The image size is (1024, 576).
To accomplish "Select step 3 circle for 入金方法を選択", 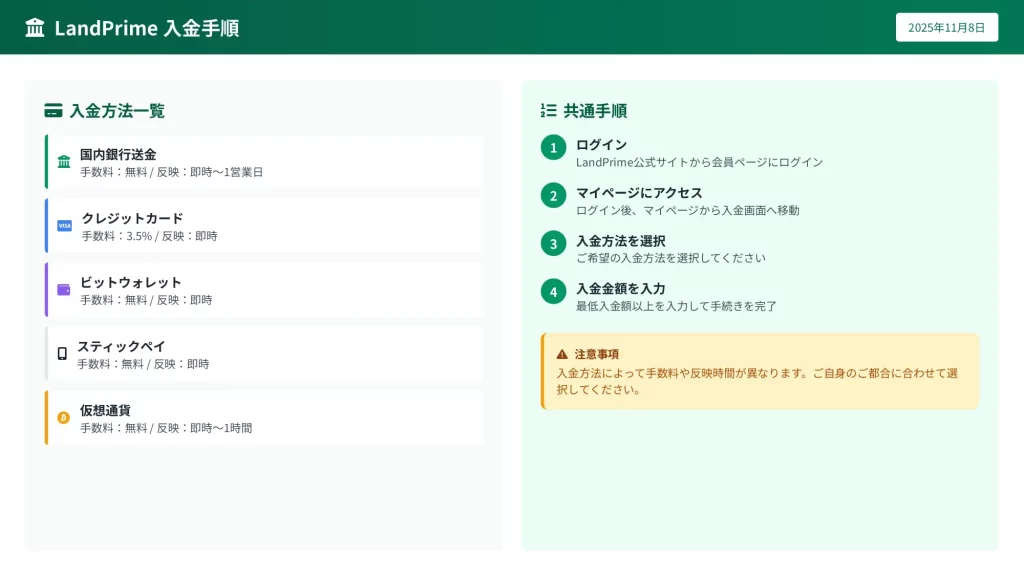I will (553, 244).
